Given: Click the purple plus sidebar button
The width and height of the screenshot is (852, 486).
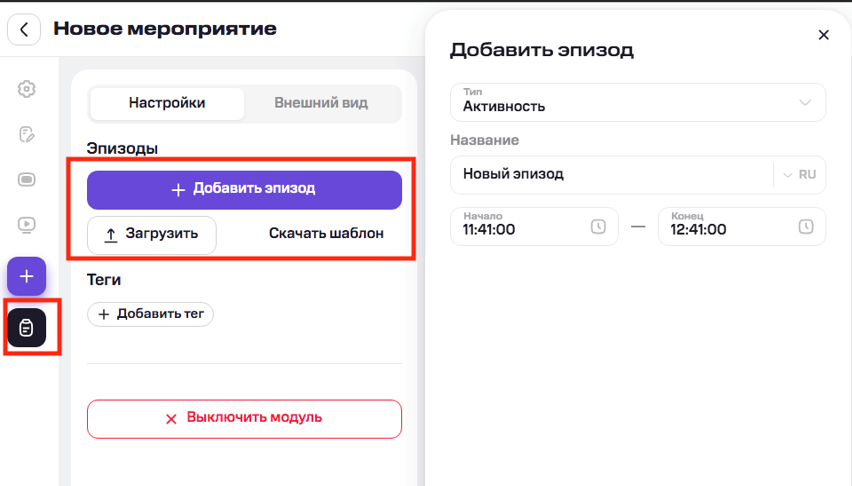Looking at the screenshot, I should pos(27,276).
